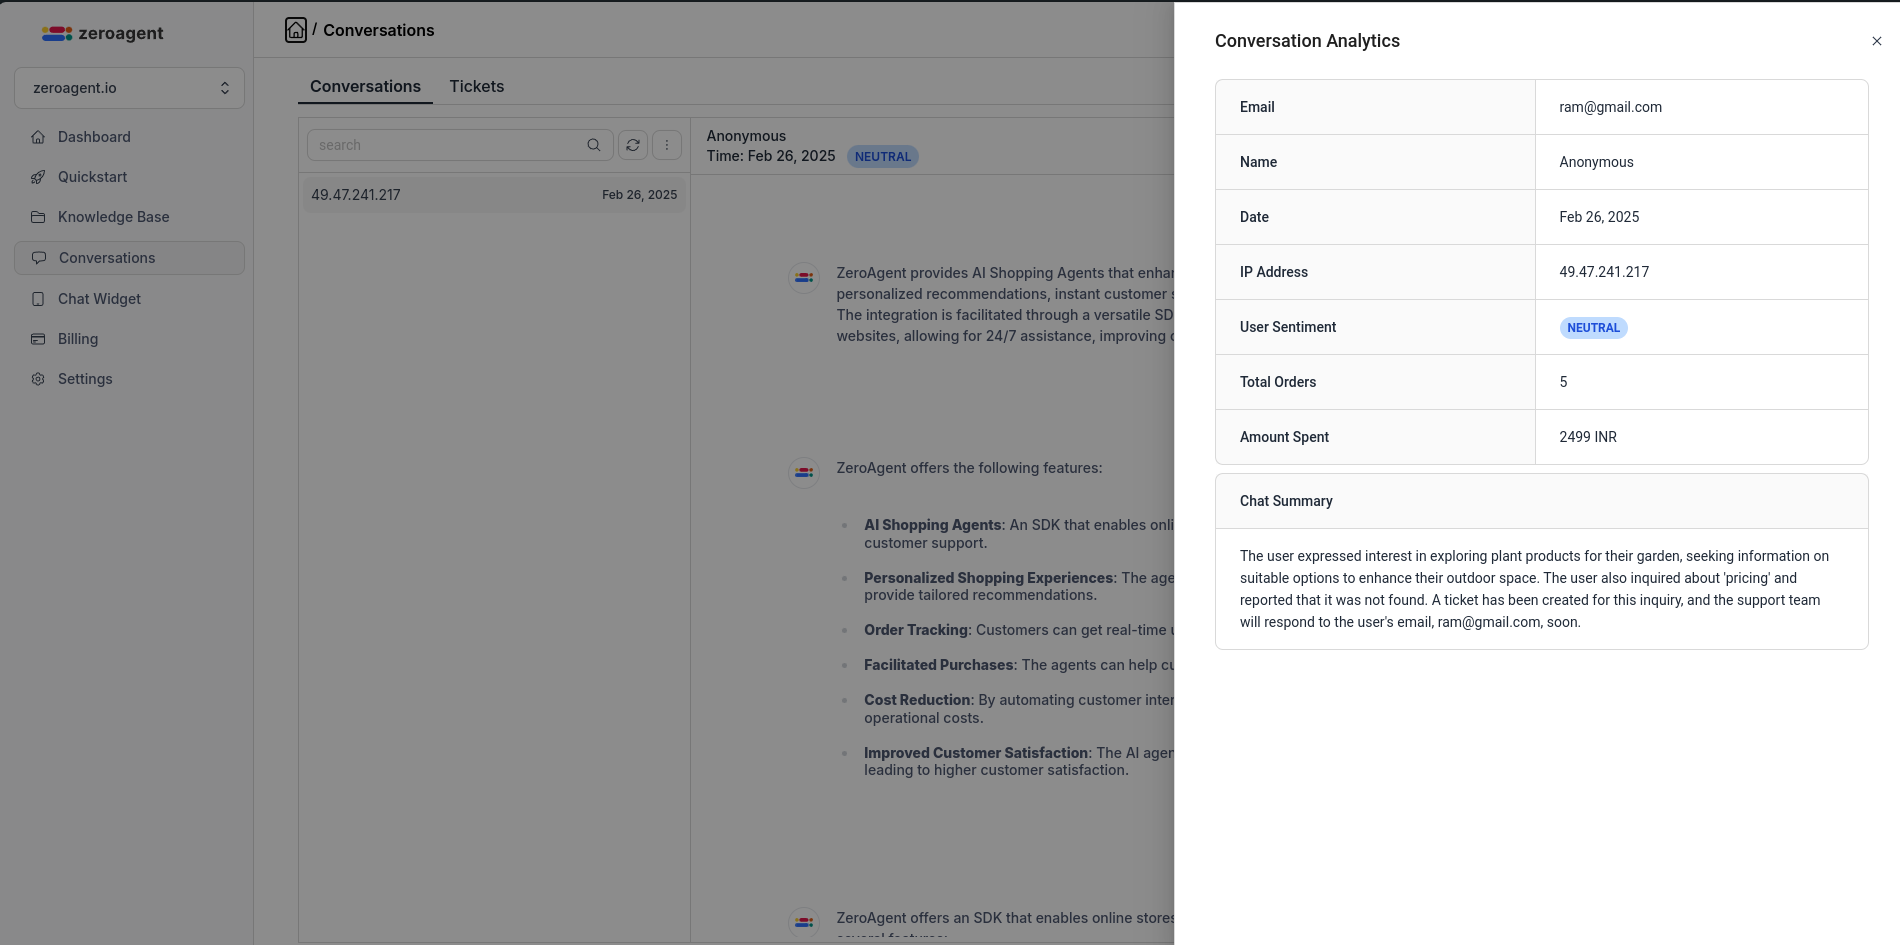
Task: Refresh the conversation list
Action: [633, 145]
